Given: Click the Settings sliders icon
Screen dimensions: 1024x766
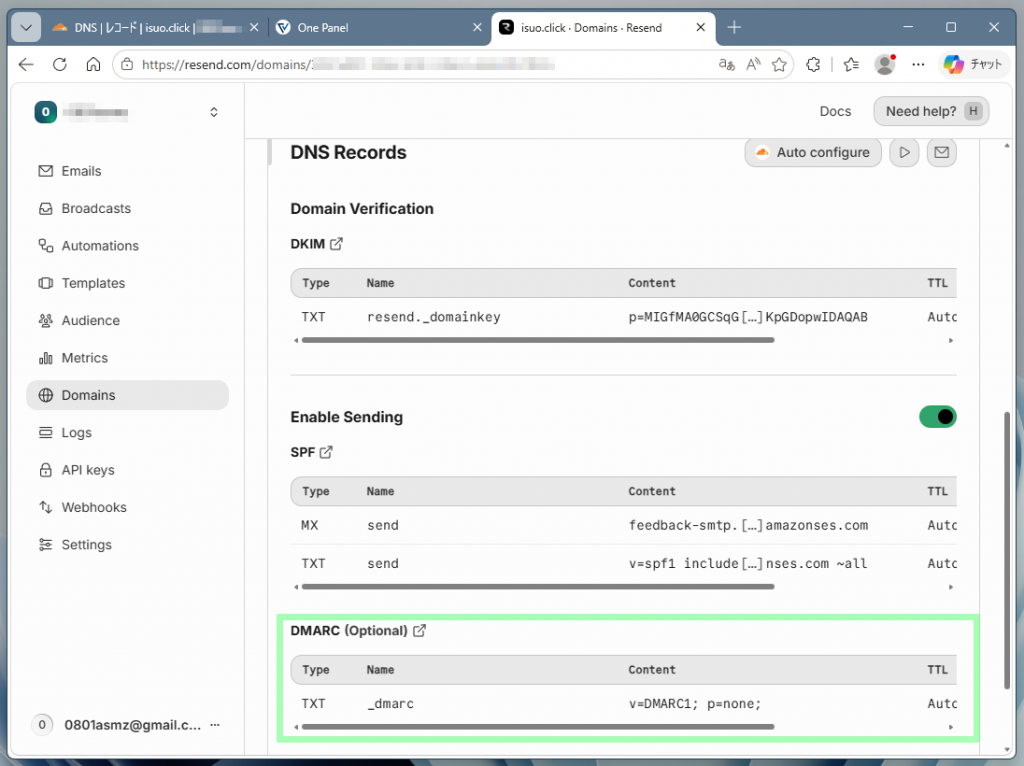Looking at the screenshot, I should (46, 545).
